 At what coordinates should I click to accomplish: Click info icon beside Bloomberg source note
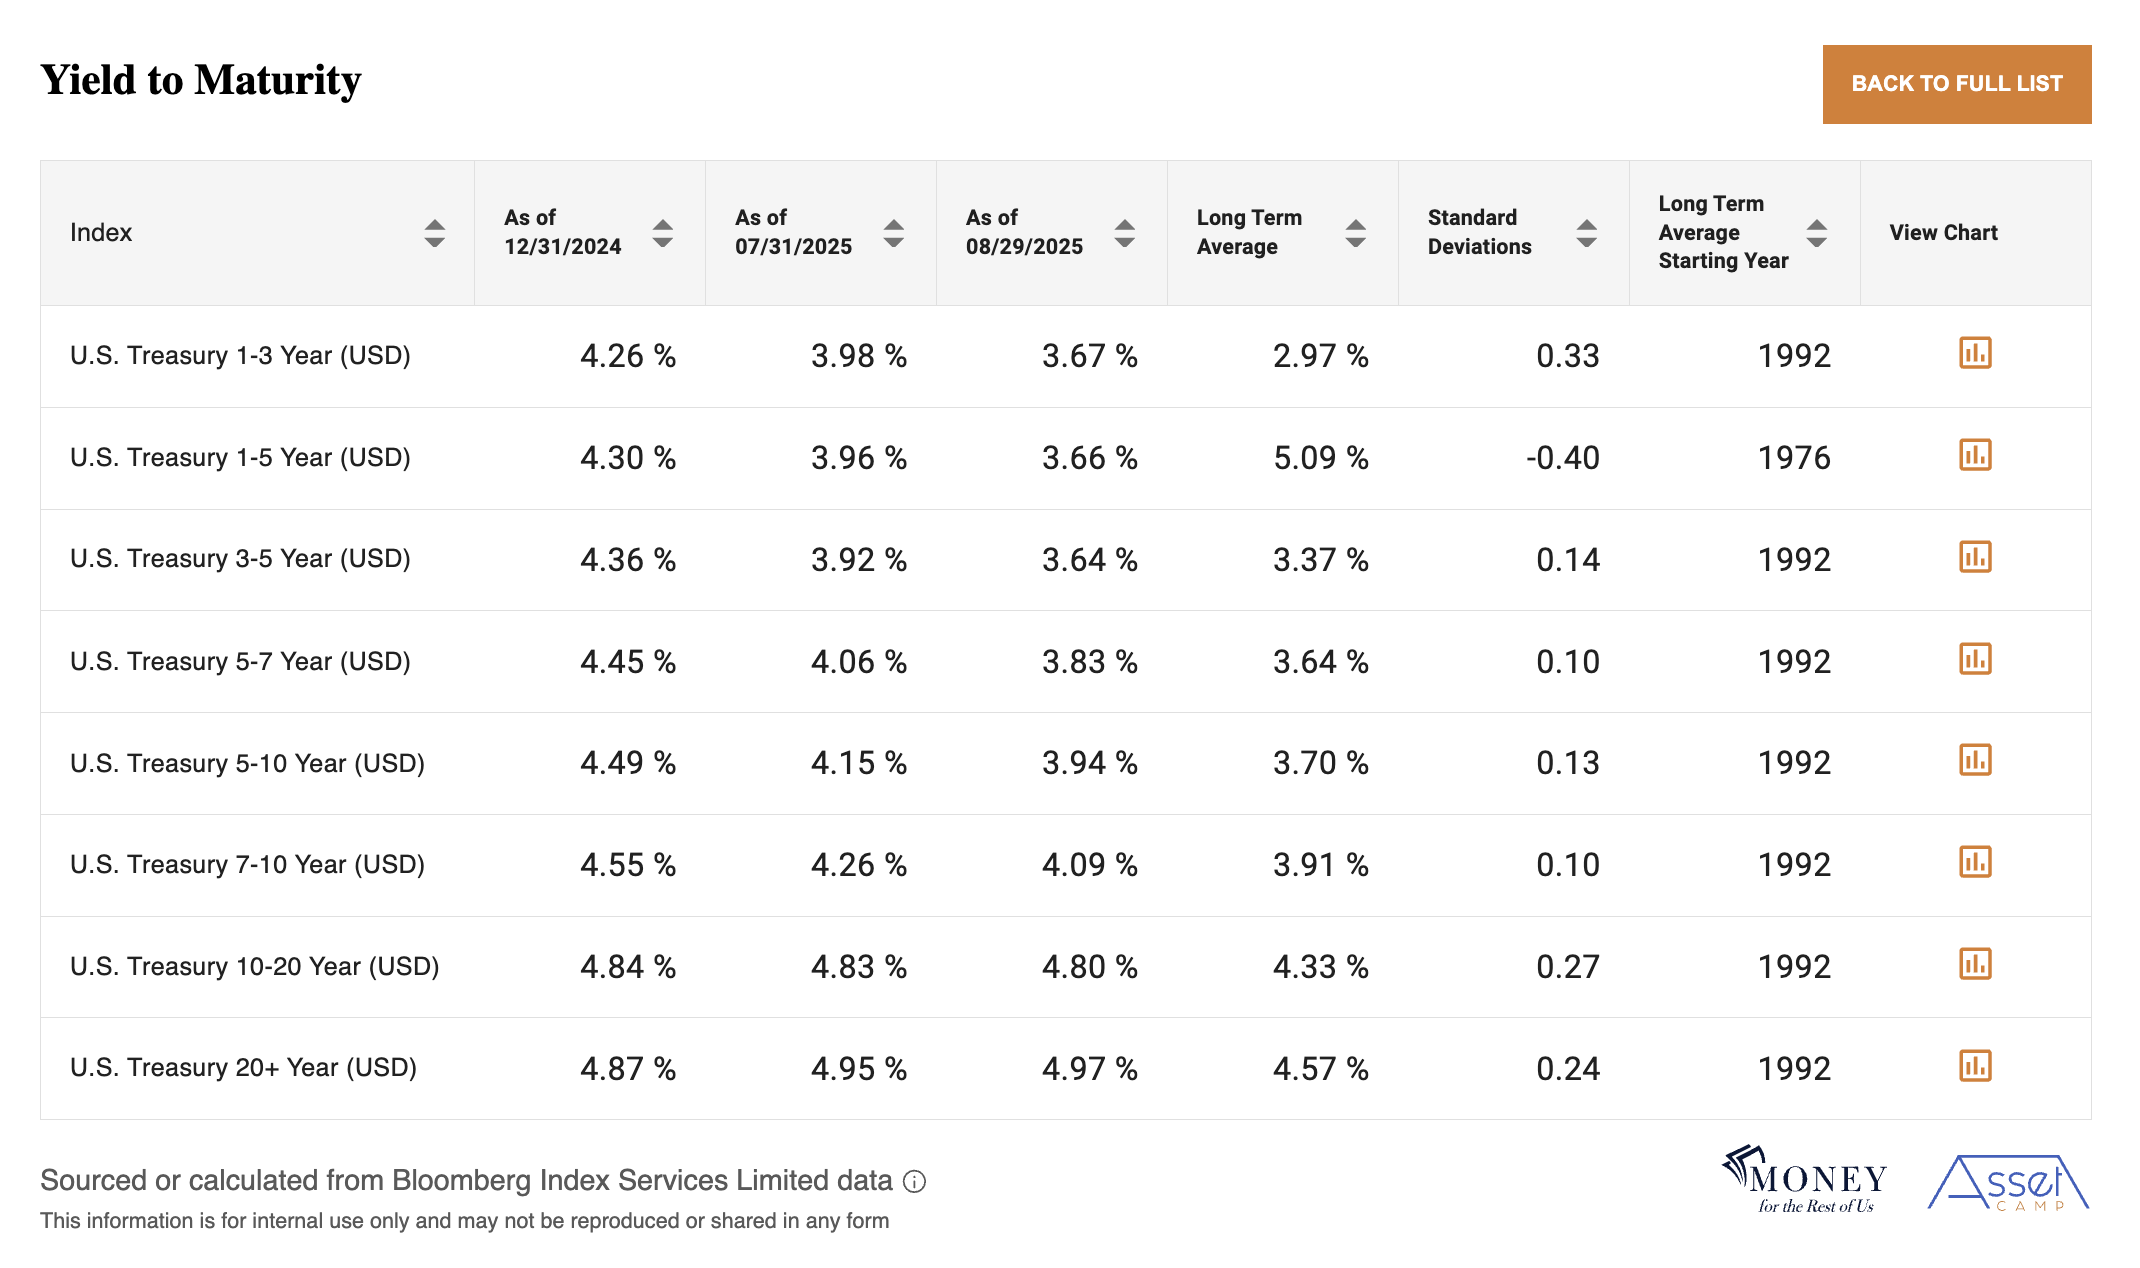(x=914, y=1182)
